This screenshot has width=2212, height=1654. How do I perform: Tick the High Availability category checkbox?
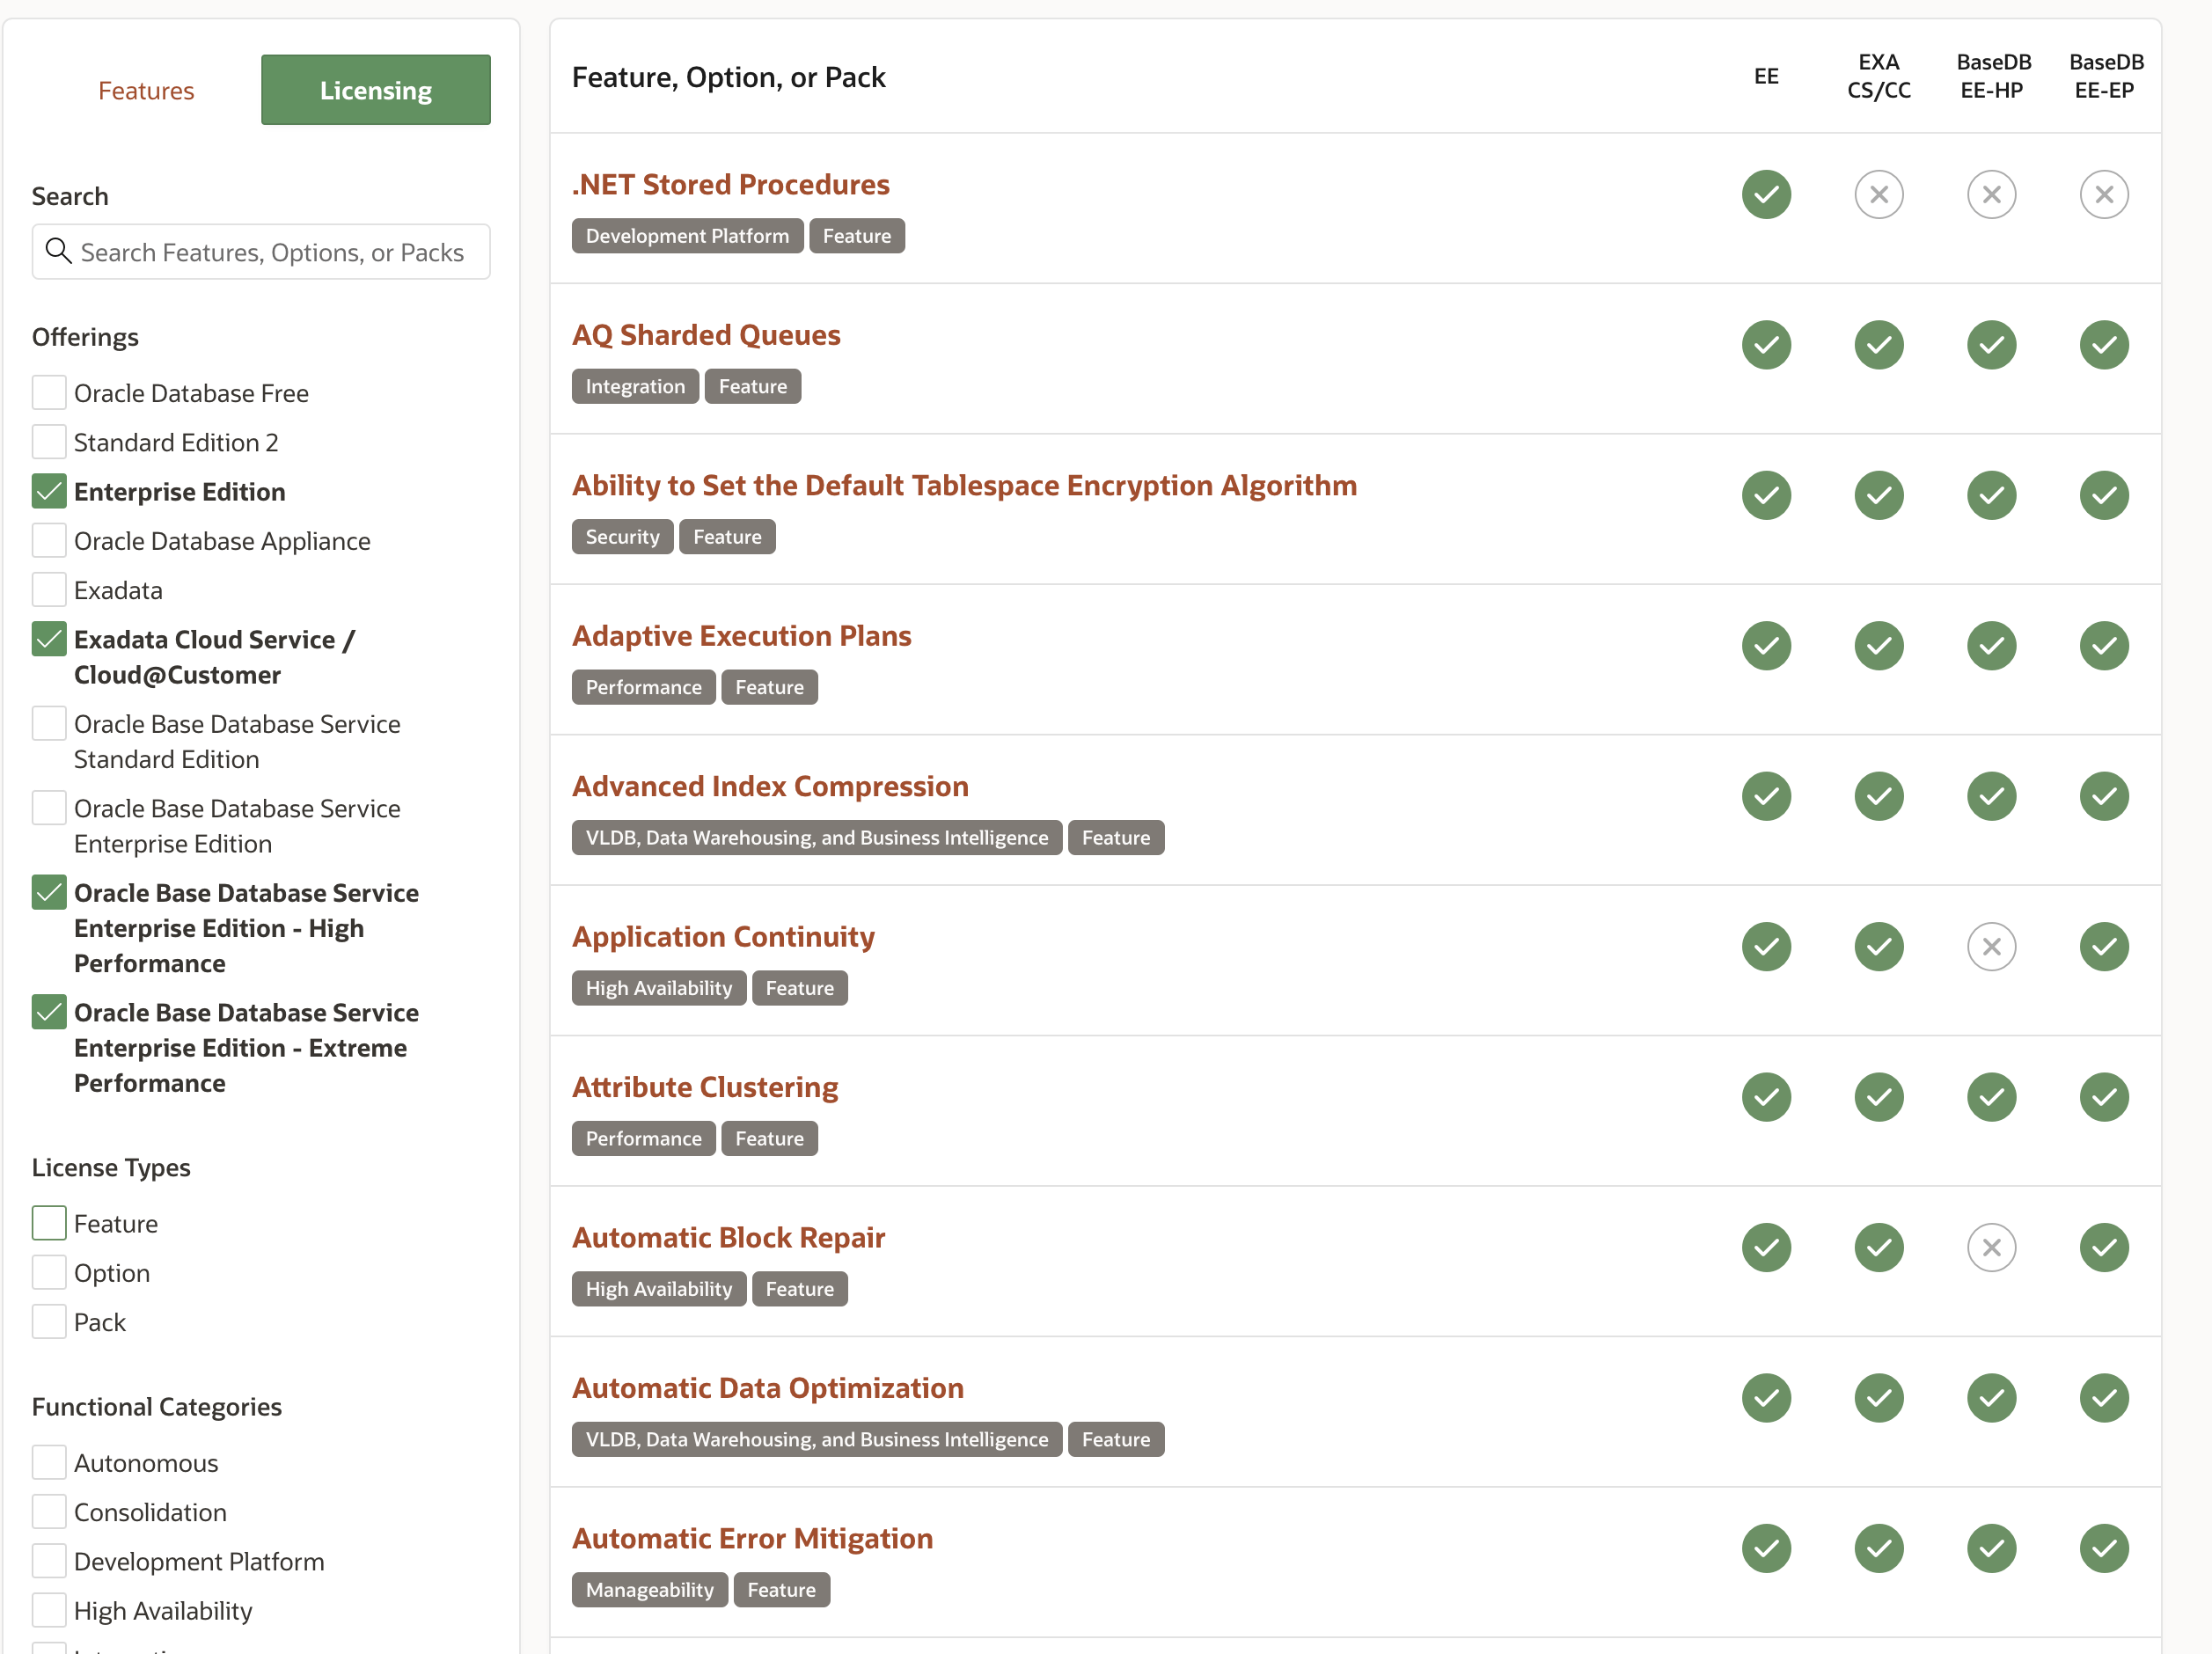pyautogui.click(x=49, y=1610)
